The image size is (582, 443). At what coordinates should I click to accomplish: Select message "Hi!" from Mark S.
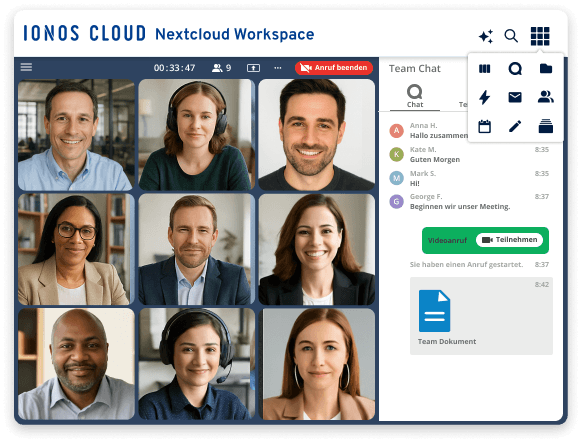click(415, 183)
